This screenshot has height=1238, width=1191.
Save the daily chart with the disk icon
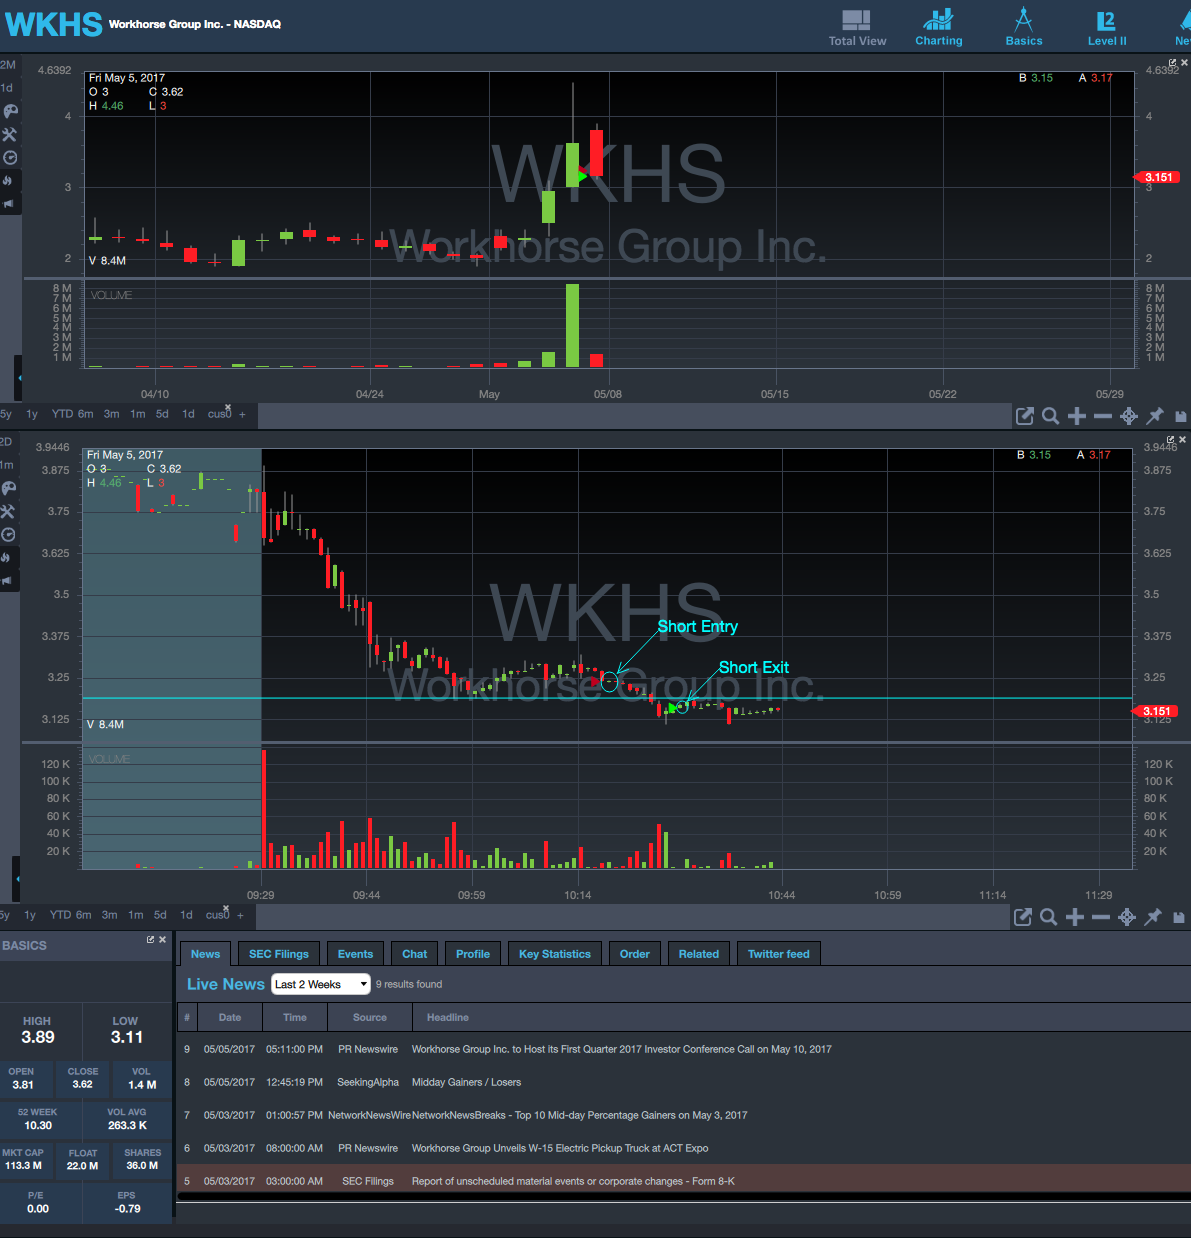[x=1181, y=416]
